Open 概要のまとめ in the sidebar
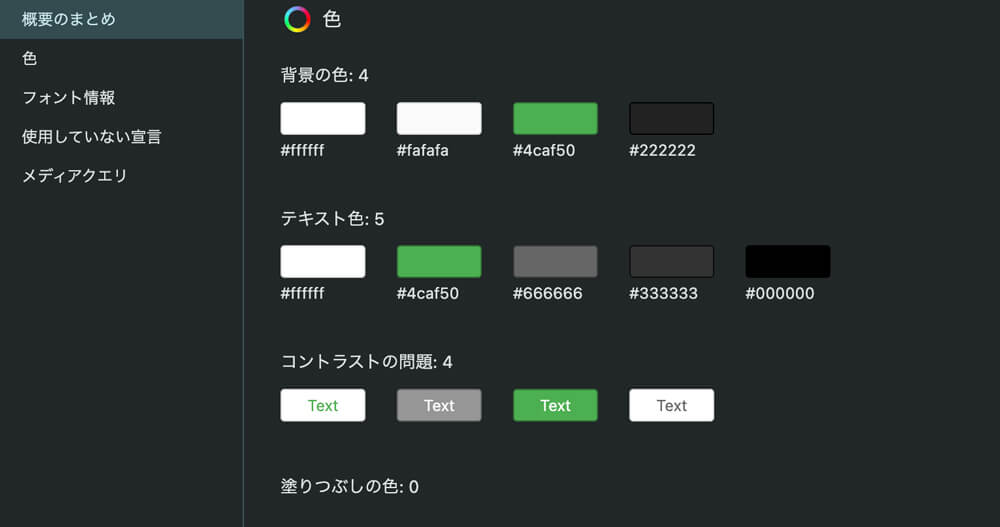 (69, 19)
